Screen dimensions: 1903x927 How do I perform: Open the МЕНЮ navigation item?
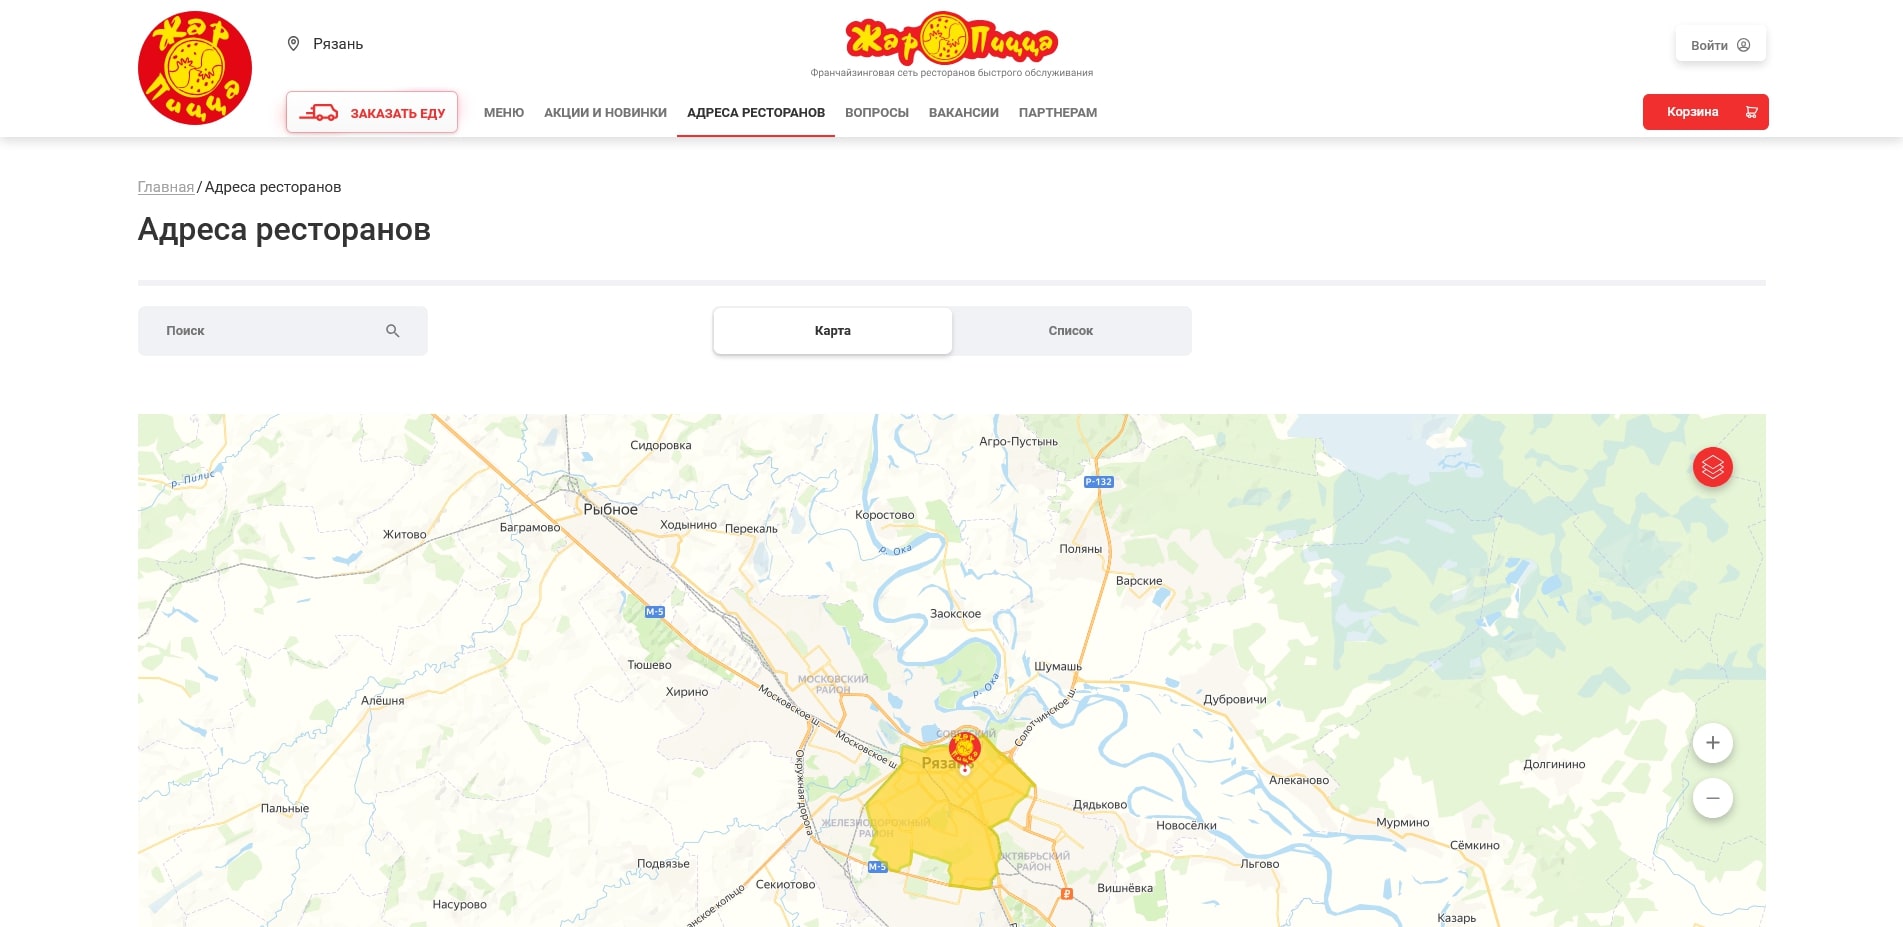click(x=504, y=113)
